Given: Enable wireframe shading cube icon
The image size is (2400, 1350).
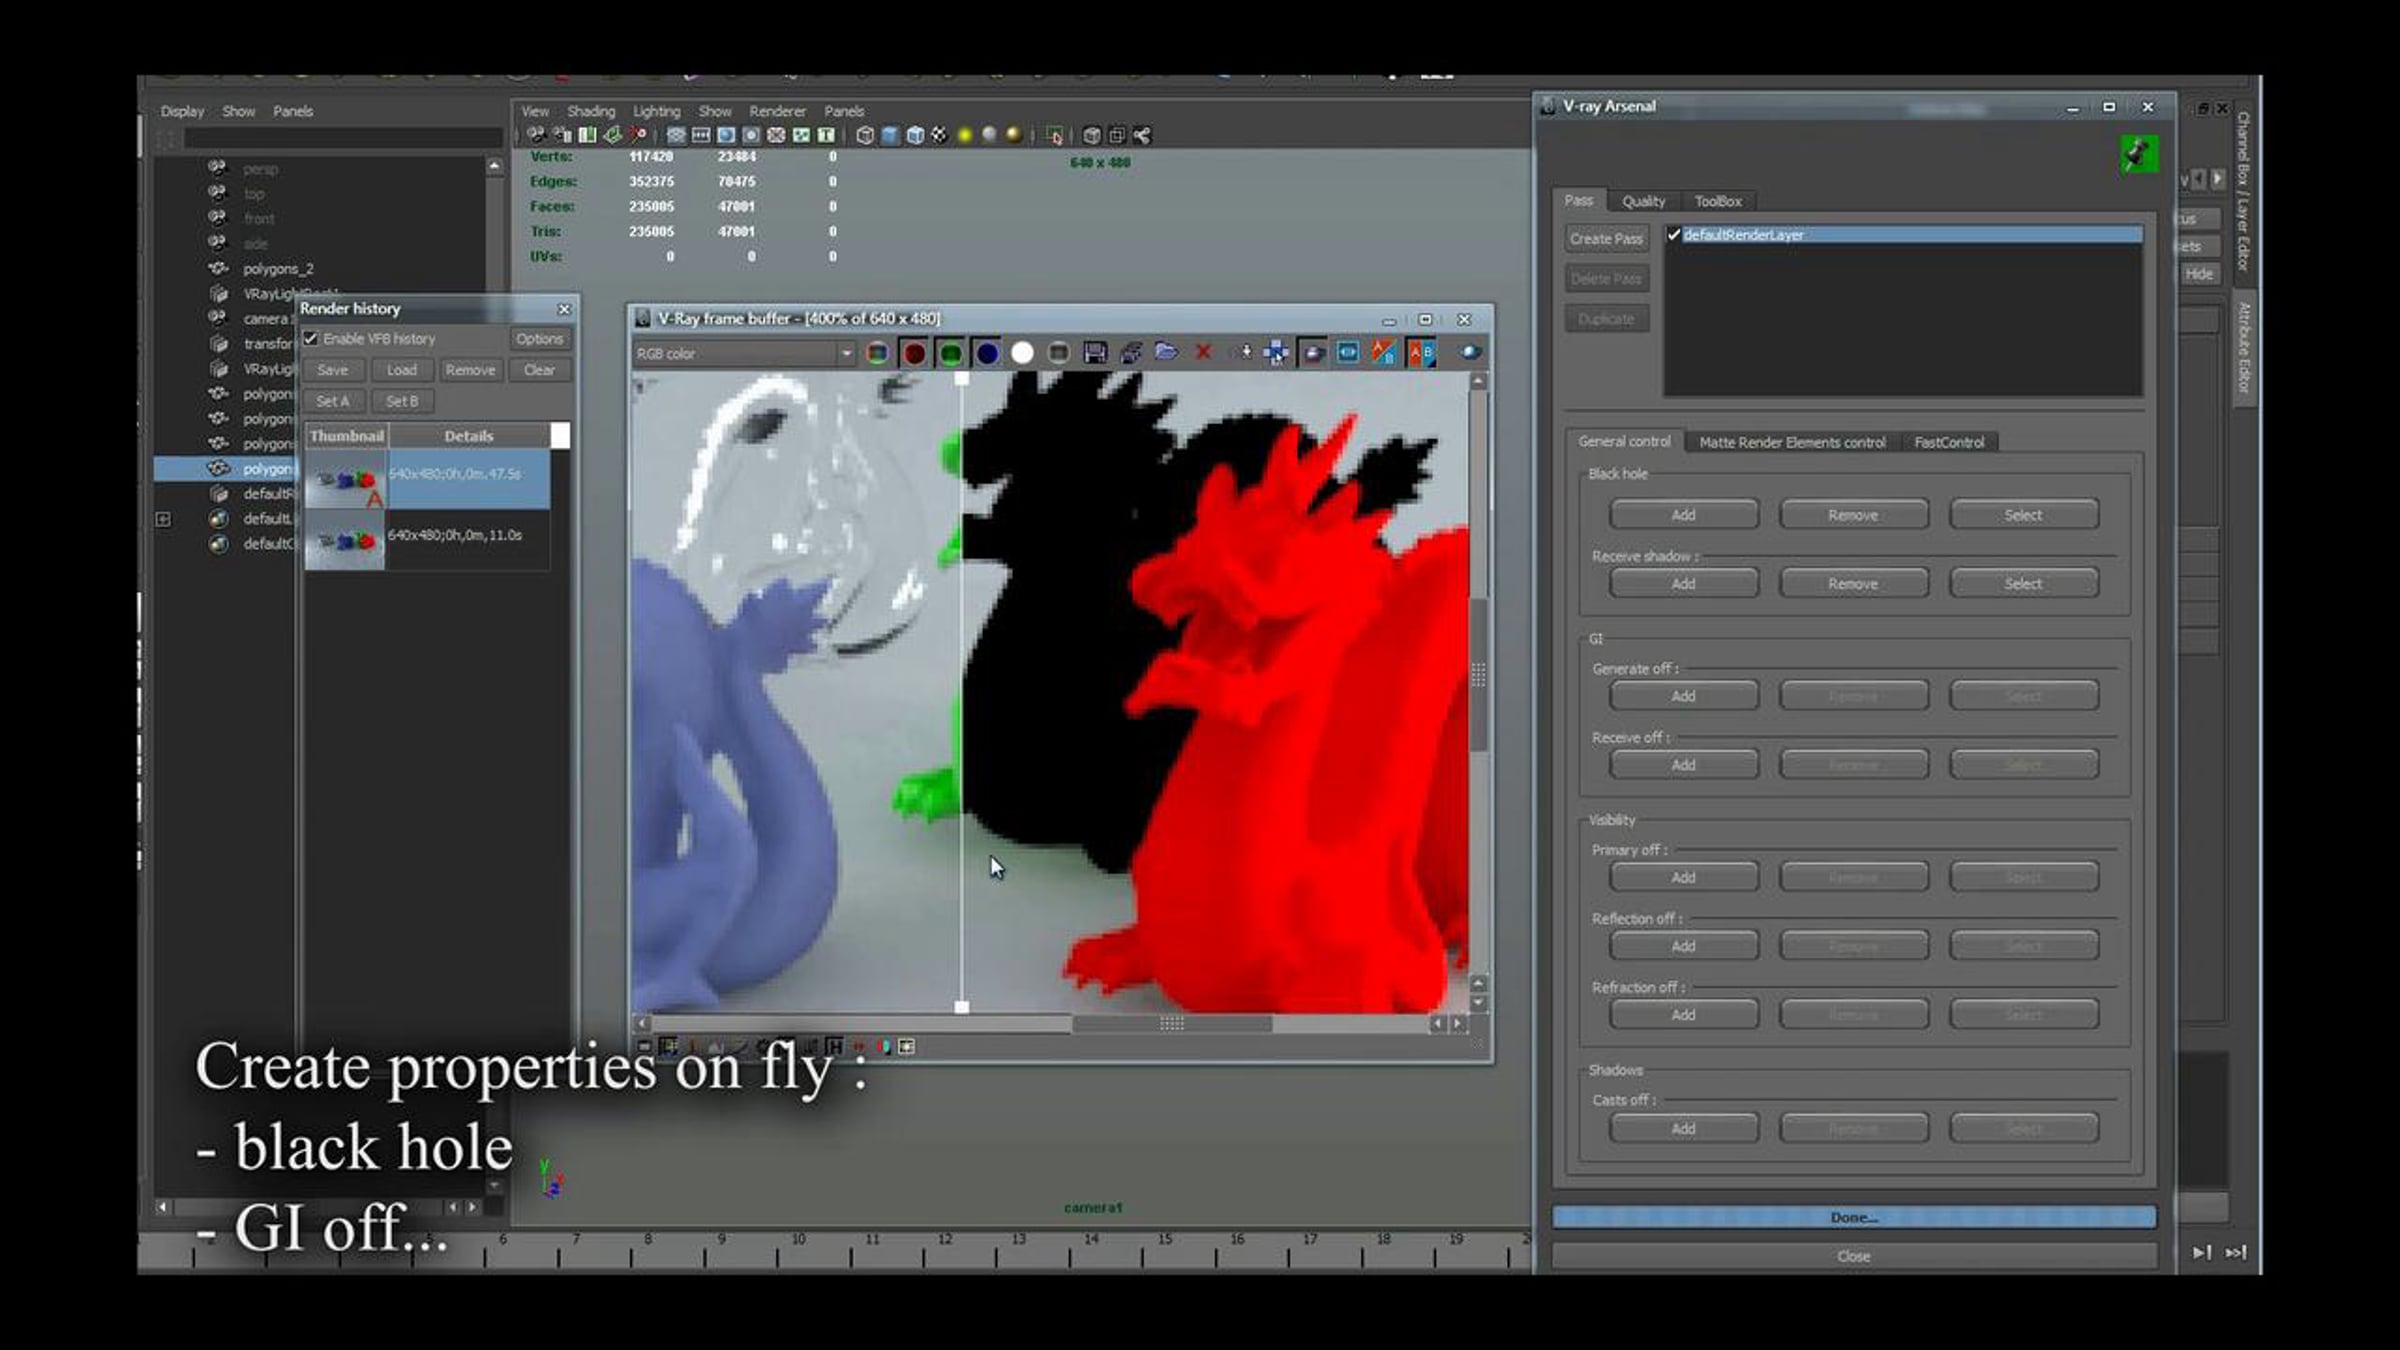Looking at the screenshot, I should 865,135.
